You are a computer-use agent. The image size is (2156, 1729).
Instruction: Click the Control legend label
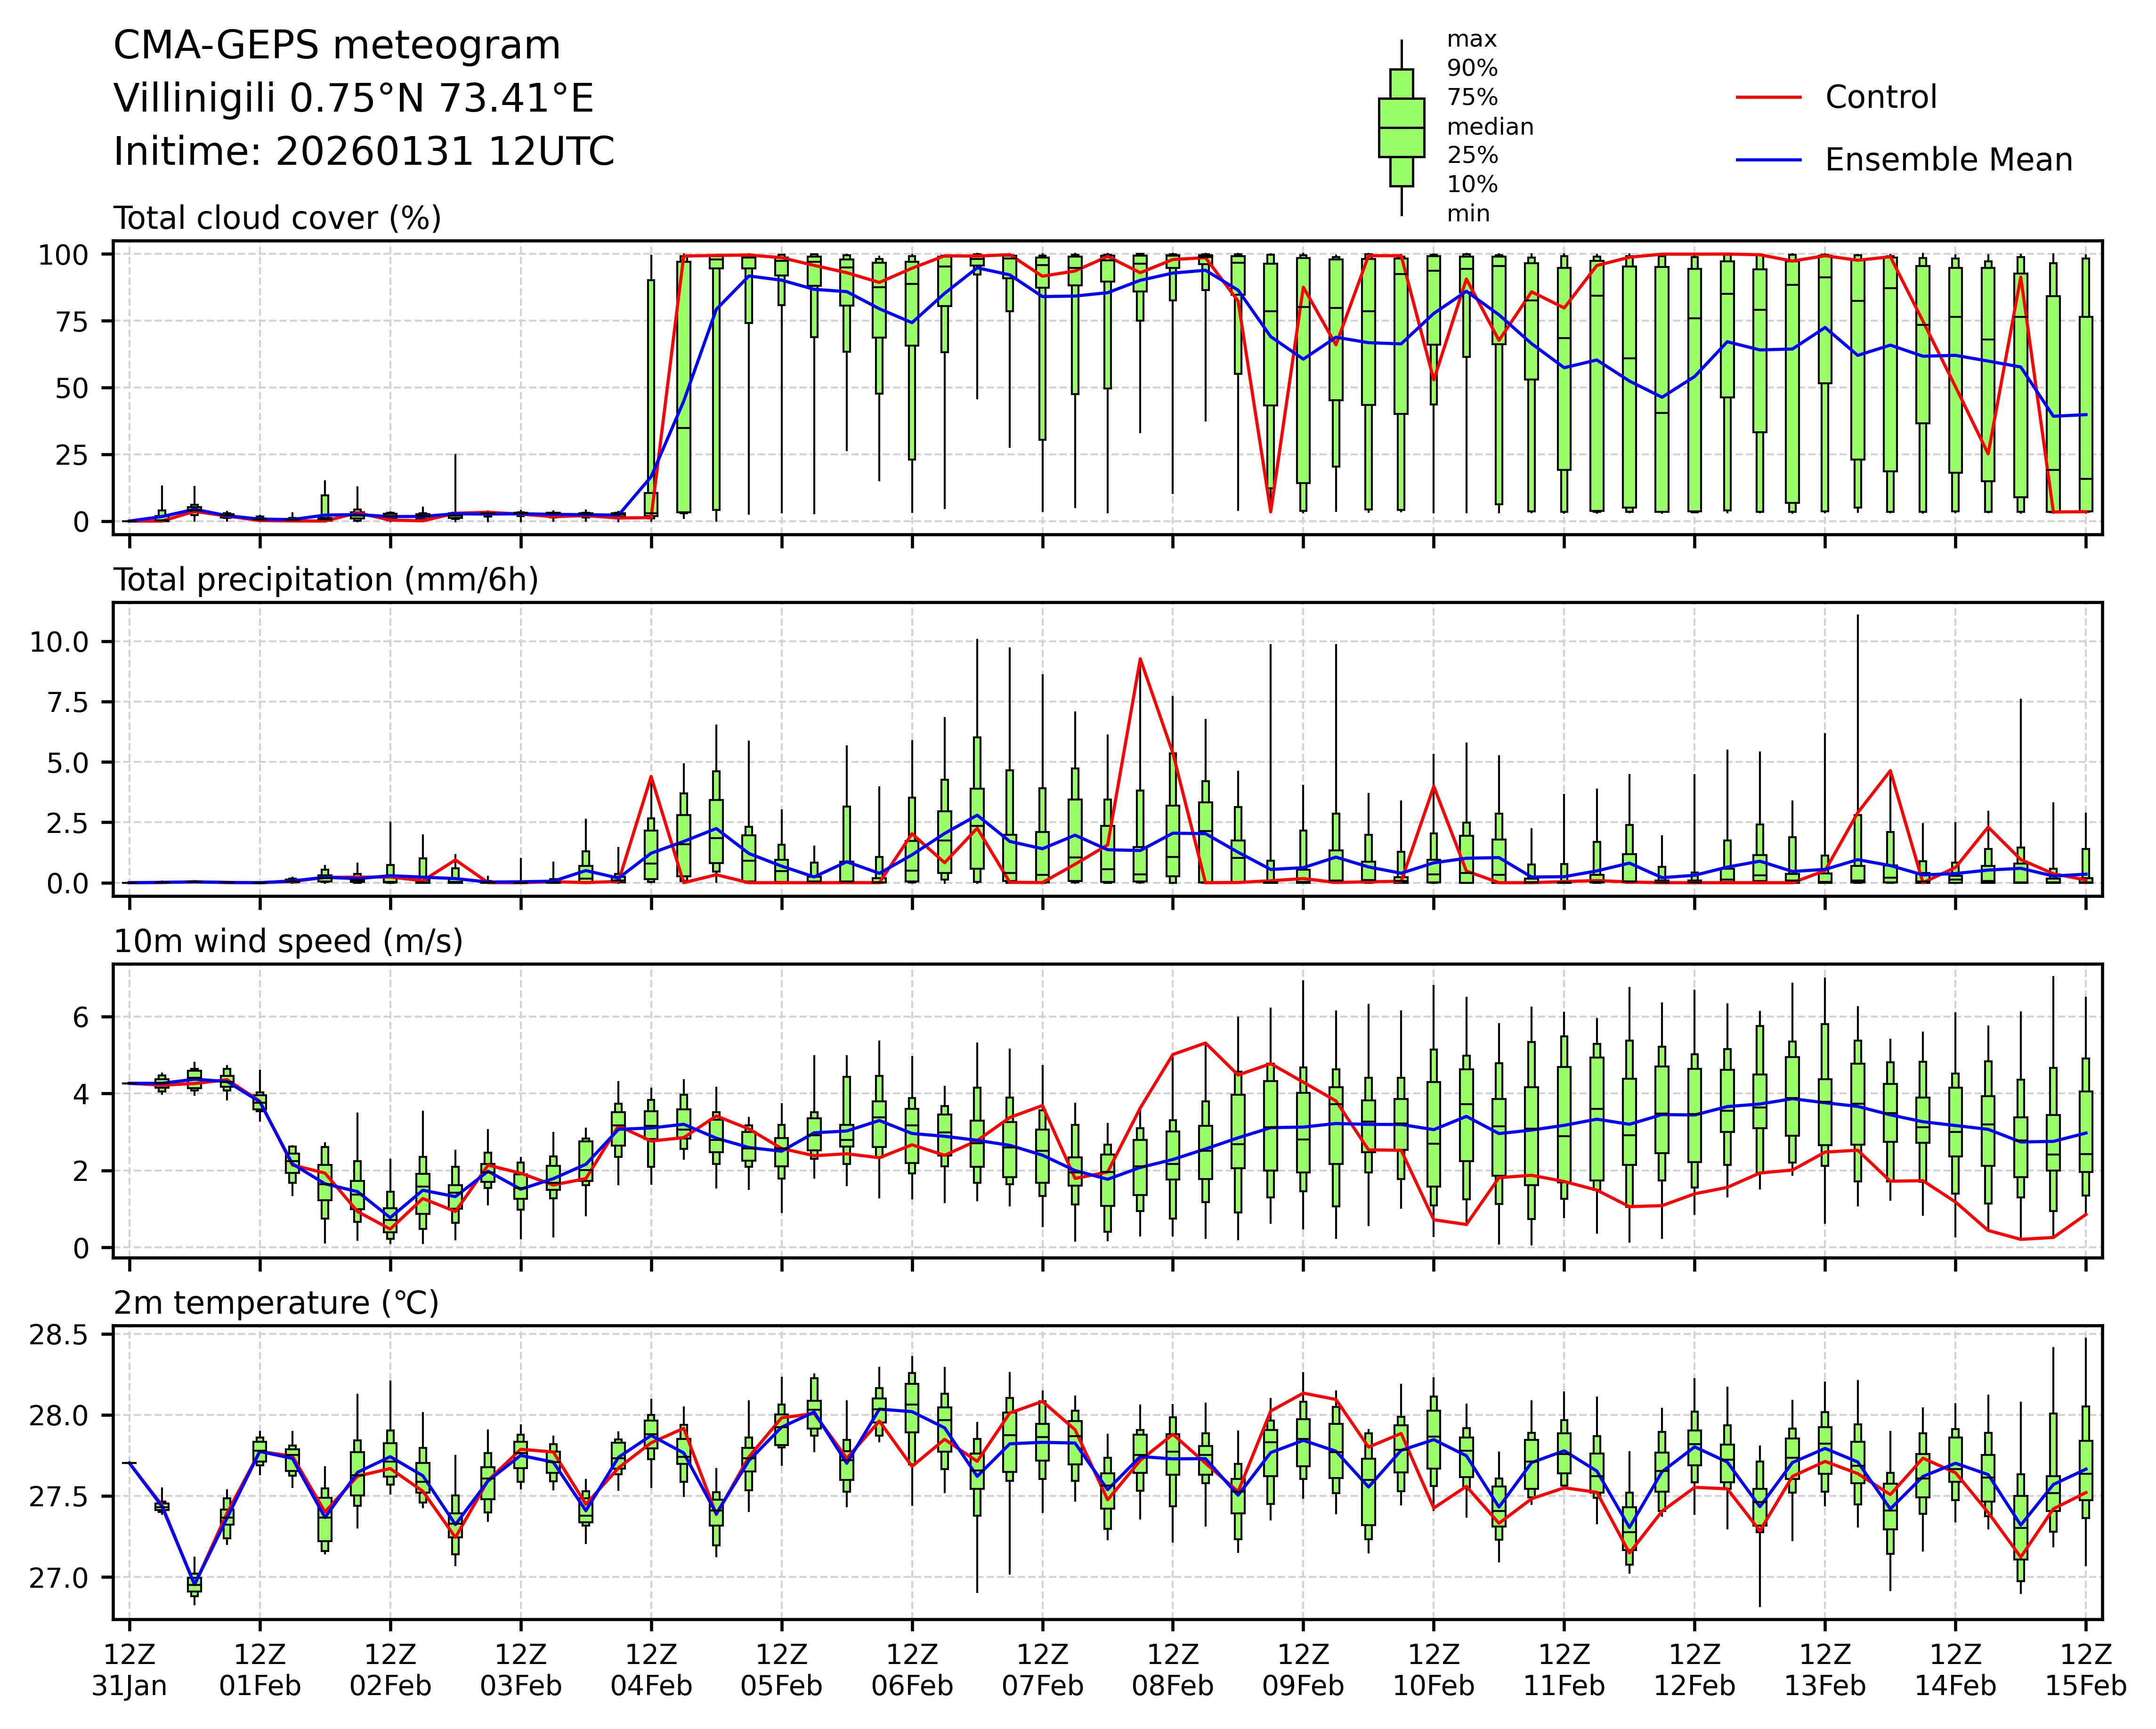1880,98
